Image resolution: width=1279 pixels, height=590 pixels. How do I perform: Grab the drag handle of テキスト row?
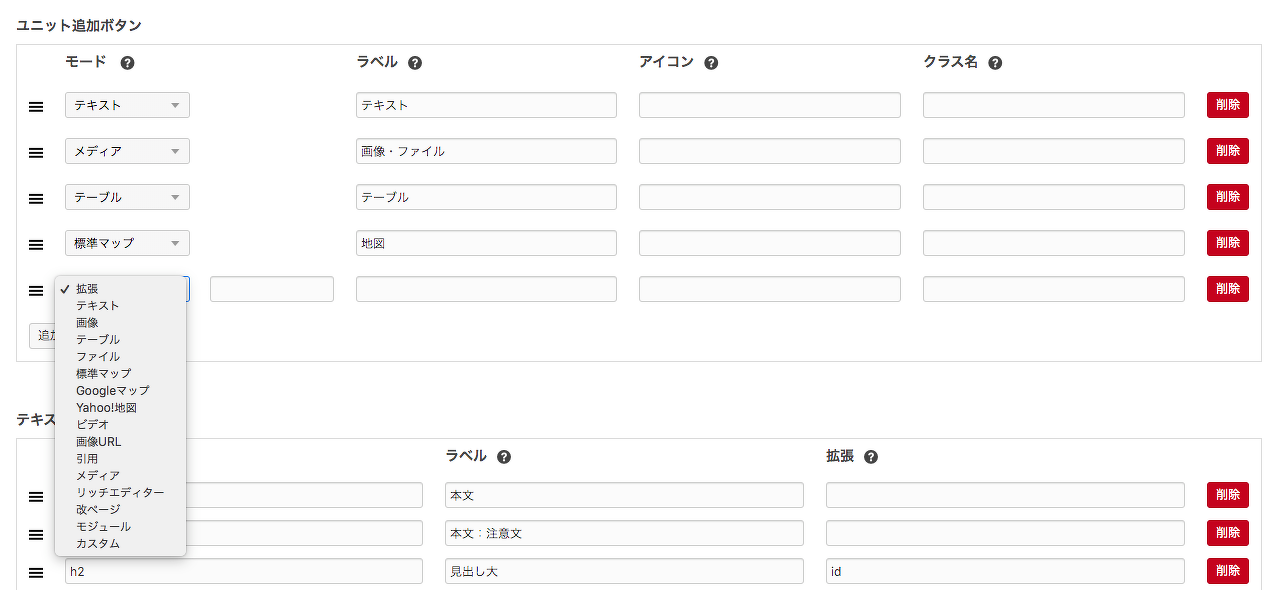[x=36, y=106]
